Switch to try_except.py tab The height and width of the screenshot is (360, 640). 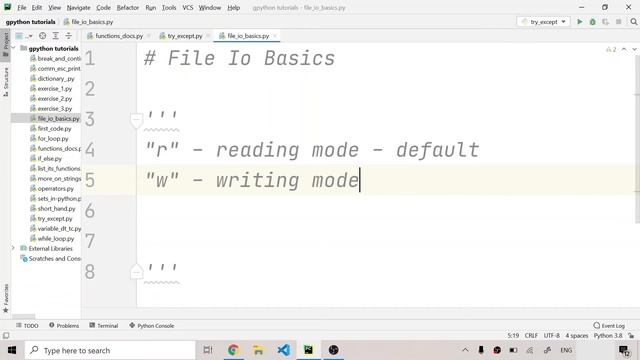click(x=184, y=36)
